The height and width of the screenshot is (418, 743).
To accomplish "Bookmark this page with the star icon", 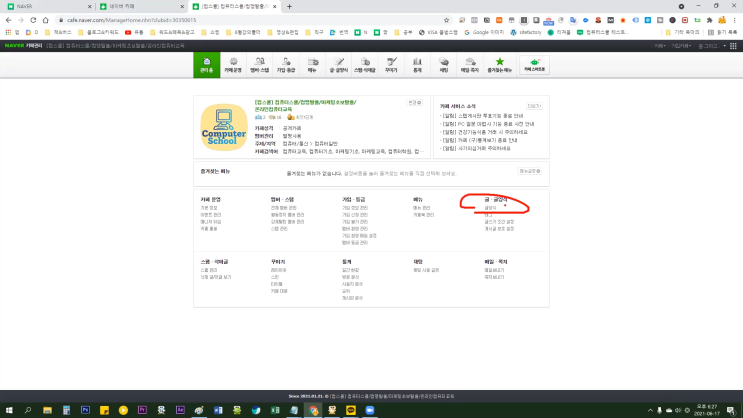I will (446, 20).
